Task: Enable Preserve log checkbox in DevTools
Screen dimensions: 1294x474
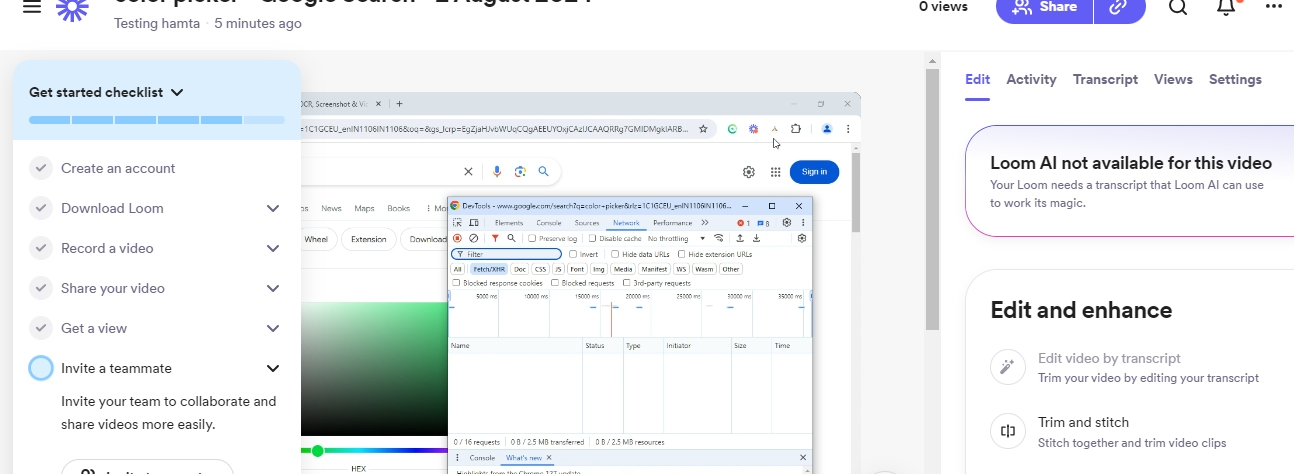Action: pyautogui.click(x=533, y=239)
